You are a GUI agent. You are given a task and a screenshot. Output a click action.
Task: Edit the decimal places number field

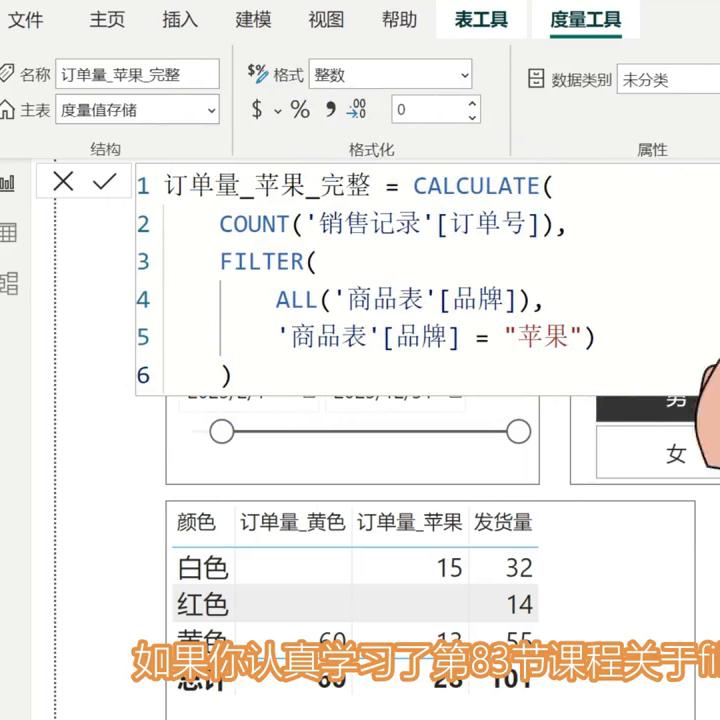[428, 109]
